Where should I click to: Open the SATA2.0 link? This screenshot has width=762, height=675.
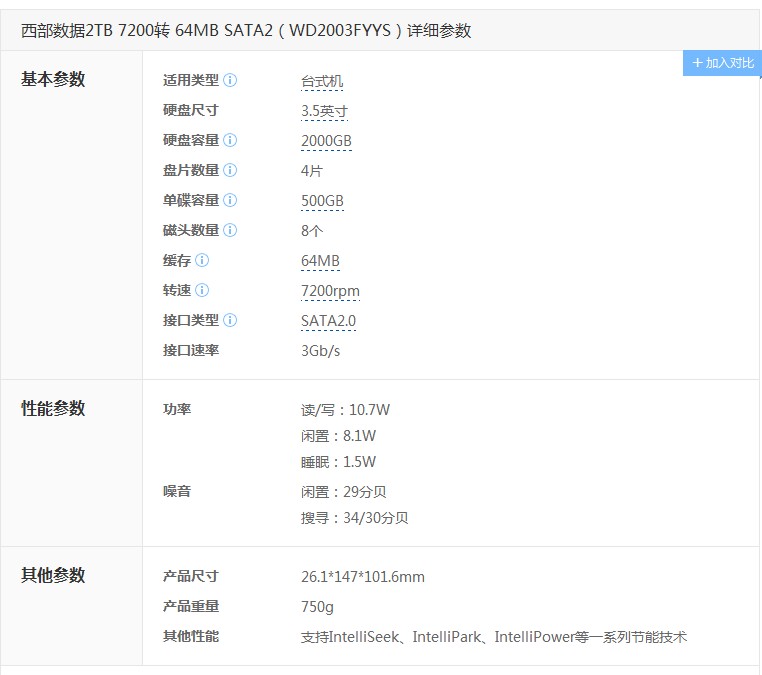[x=328, y=321]
